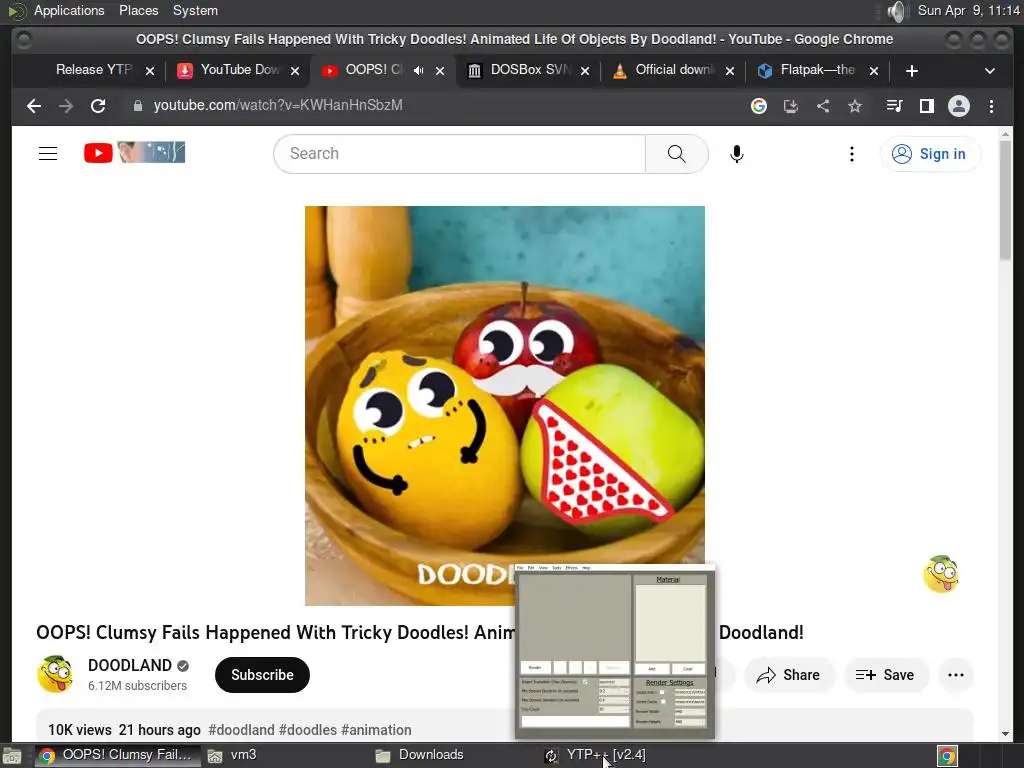Click the show desktop icon in the bottom panel
Image resolution: width=1024 pixels, height=768 pixels.
[12, 756]
